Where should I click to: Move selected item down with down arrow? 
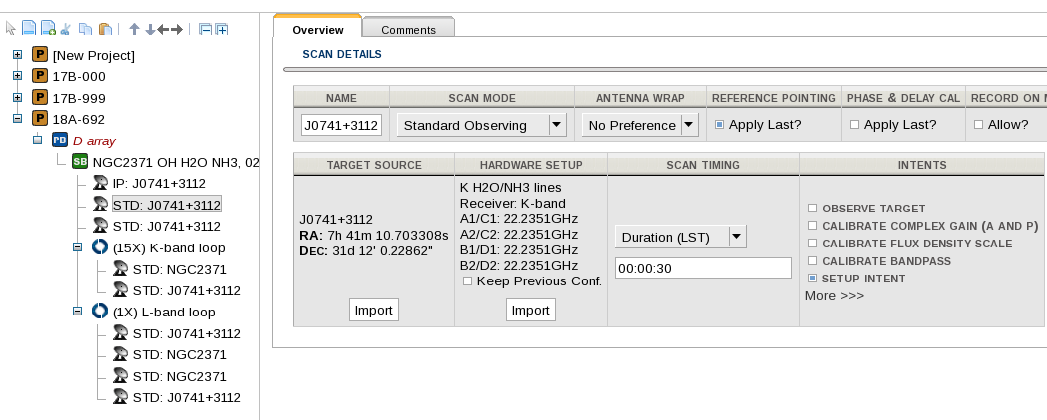tap(150, 29)
